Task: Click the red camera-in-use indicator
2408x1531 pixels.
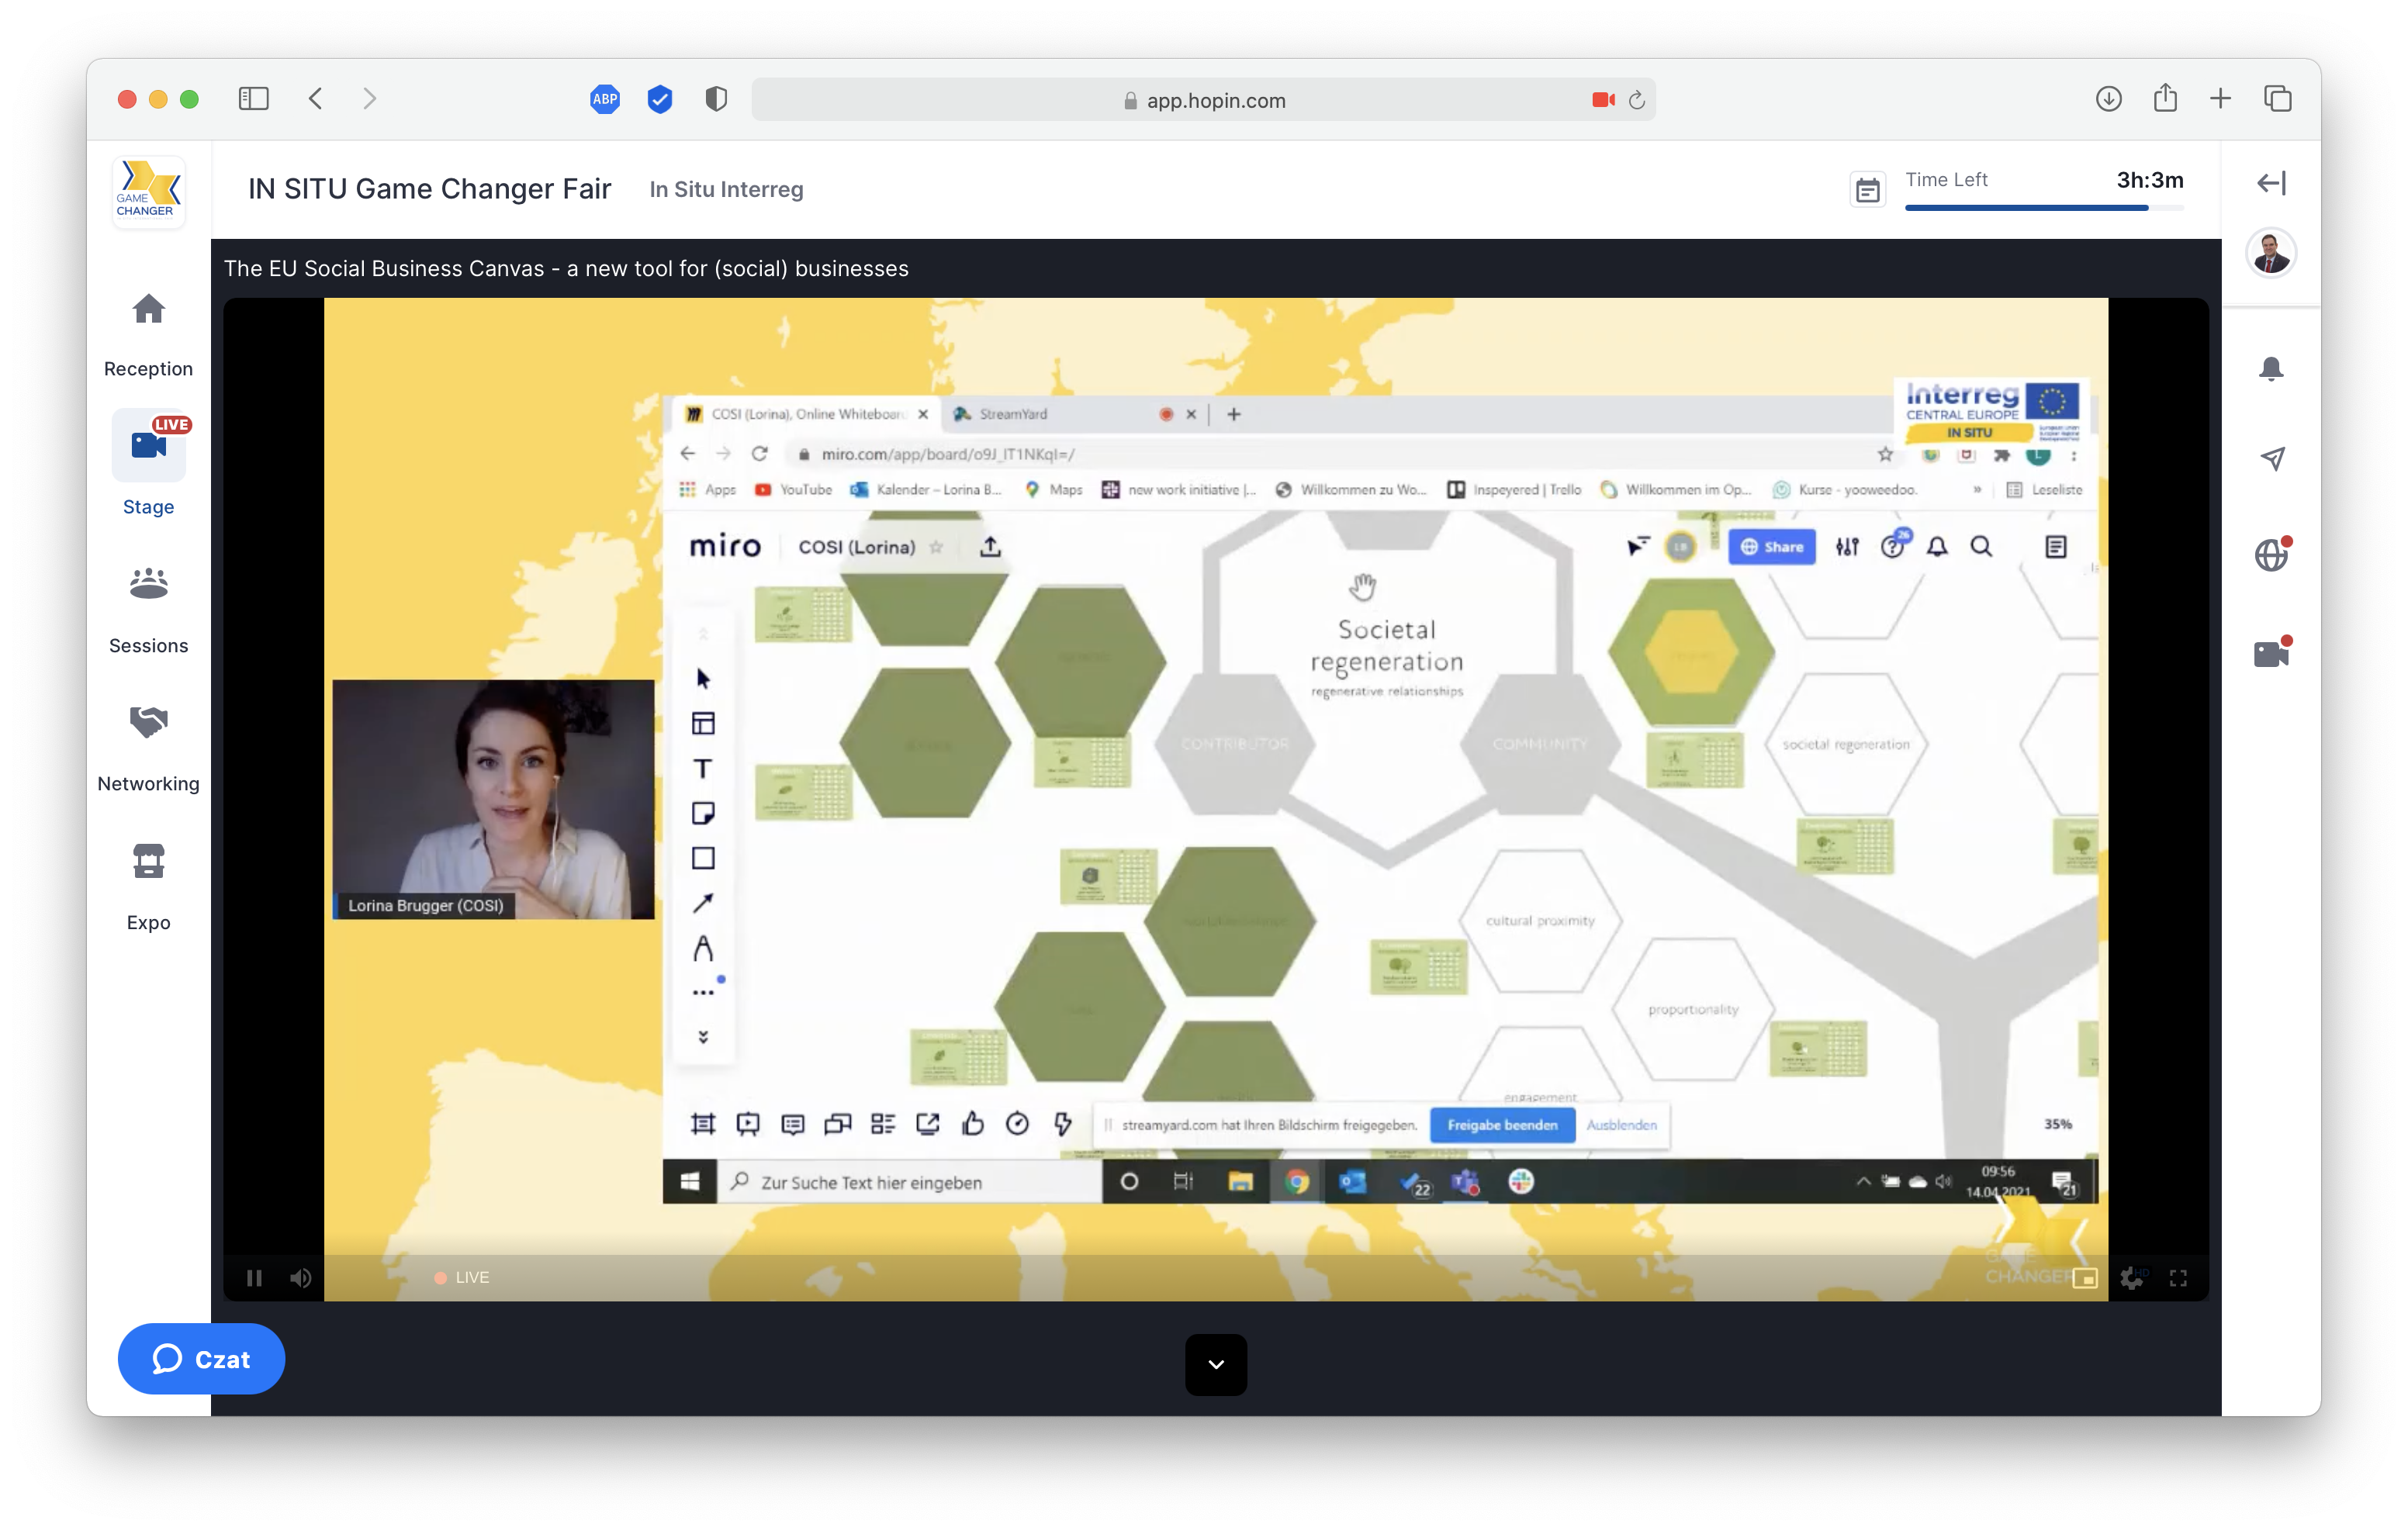Action: pyautogui.click(x=1603, y=99)
